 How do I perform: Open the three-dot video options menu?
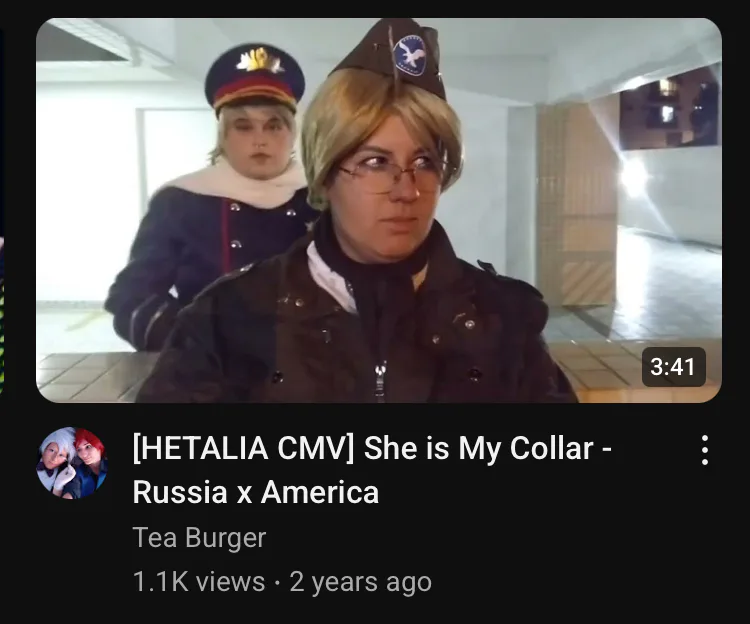click(x=705, y=450)
